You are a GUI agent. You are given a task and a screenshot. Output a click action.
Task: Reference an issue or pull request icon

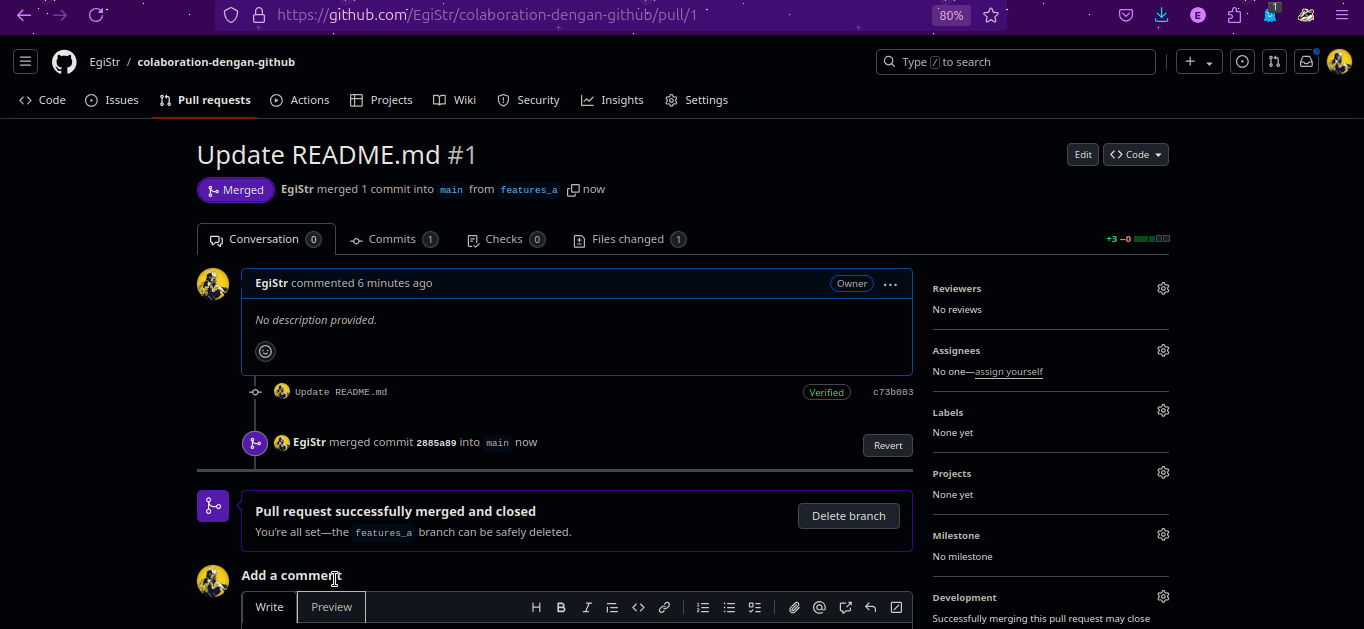pos(845,607)
